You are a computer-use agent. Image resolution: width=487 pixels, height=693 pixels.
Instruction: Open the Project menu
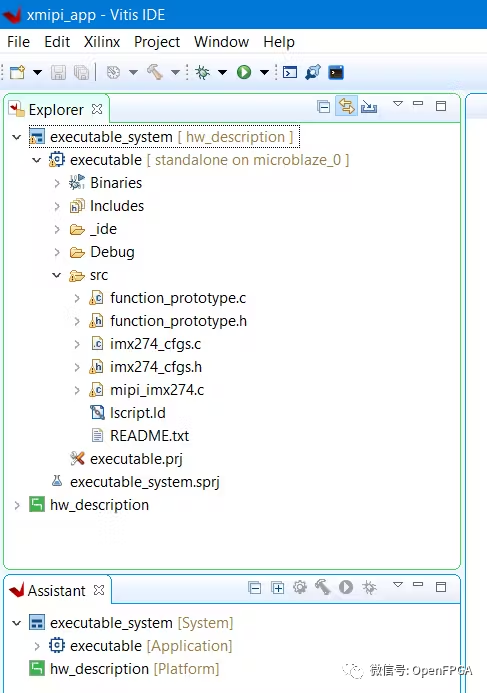tap(157, 42)
